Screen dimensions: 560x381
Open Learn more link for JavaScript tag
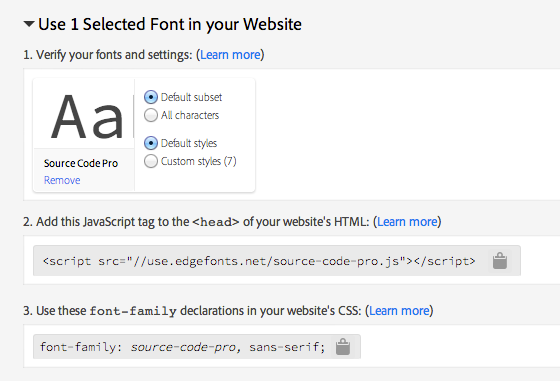pos(408,222)
